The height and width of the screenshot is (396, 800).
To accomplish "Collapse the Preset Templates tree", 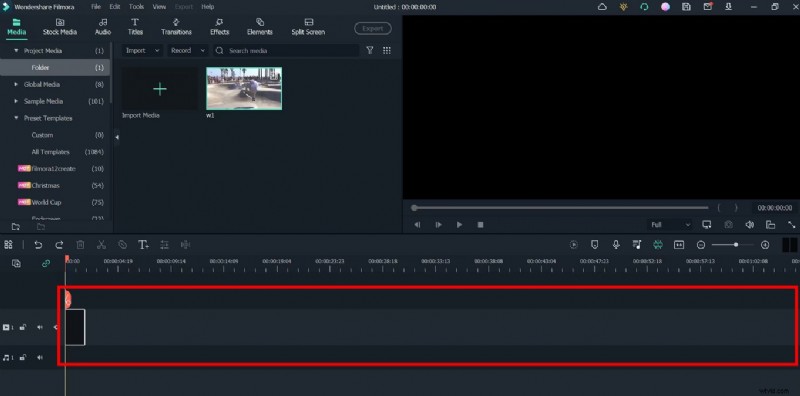I will click(16, 118).
